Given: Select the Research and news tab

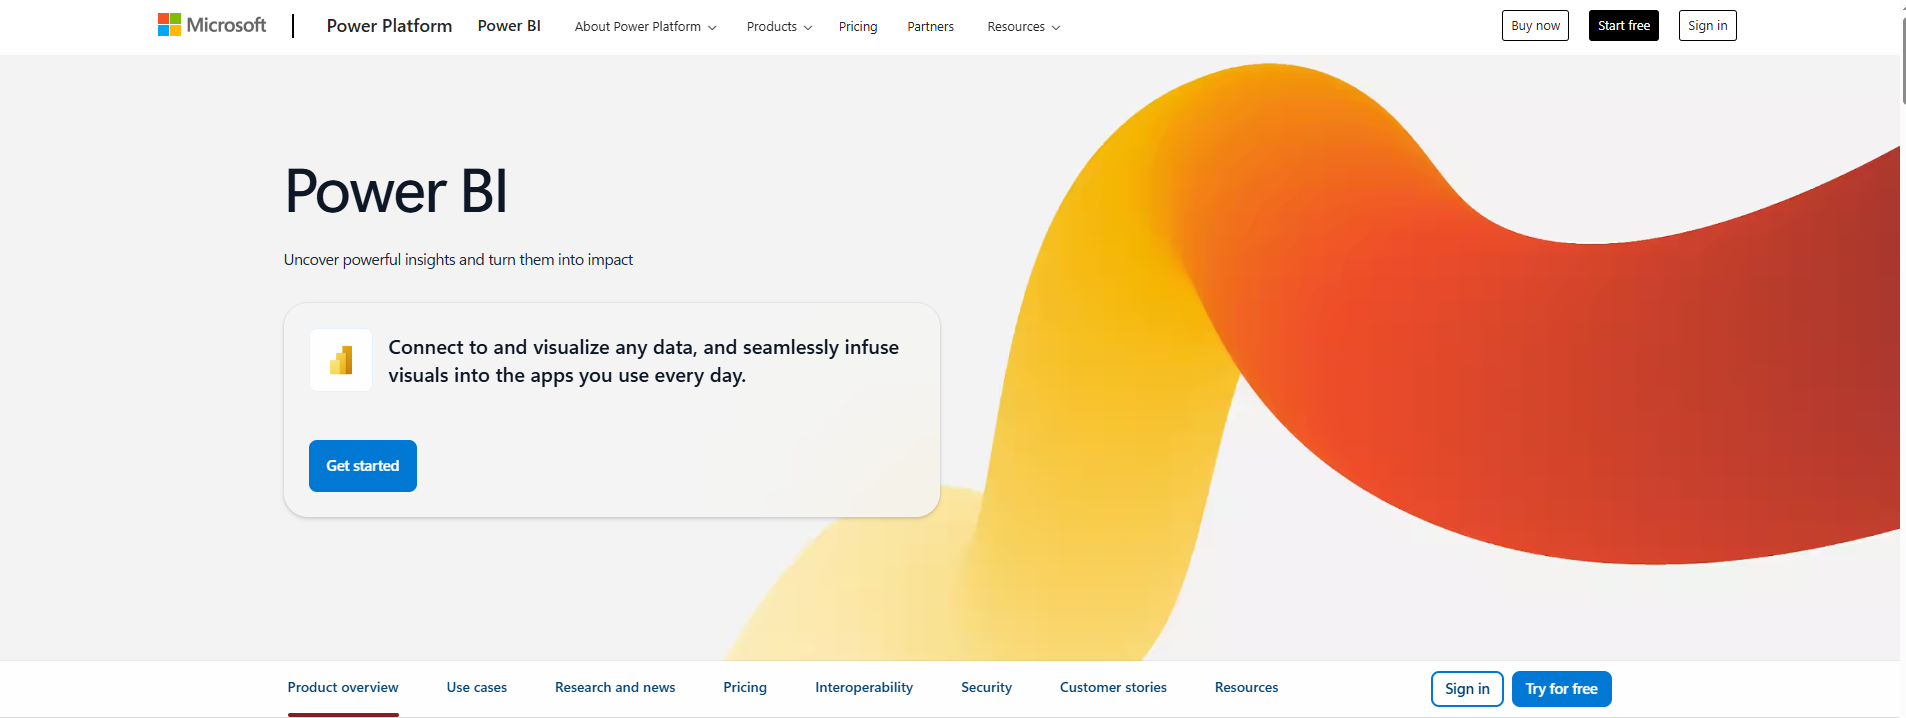Looking at the screenshot, I should coord(615,688).
